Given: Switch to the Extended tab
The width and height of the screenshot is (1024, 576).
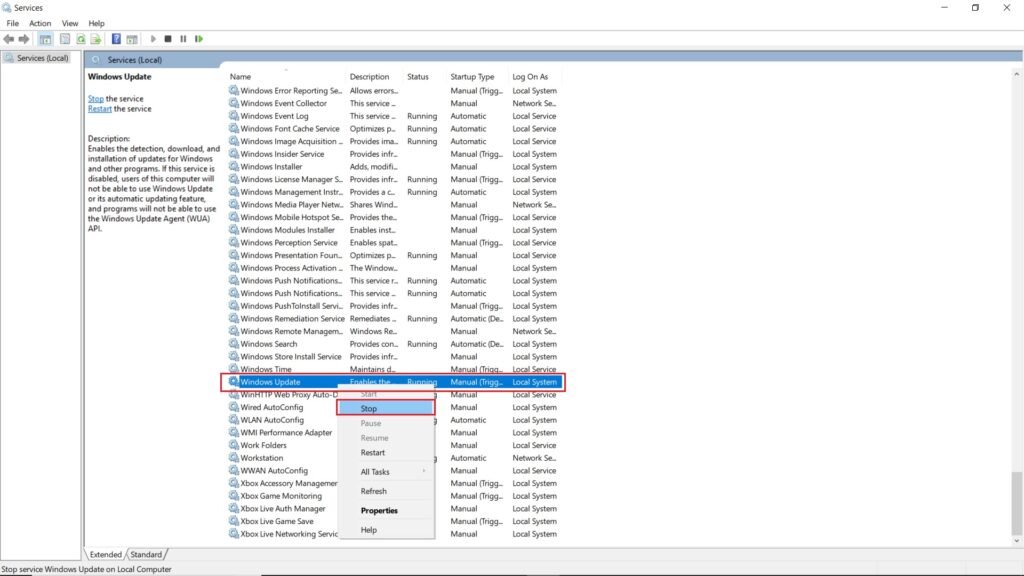Looking at the screenshot, I should point(105,554).
